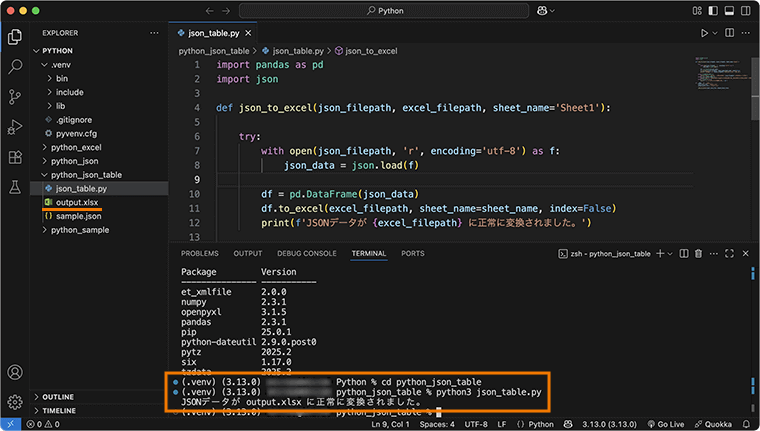This screenshot has width=760, height=431.
Task: Click Quokka in status bar
Action: pyautogui.click(x=713, y=424)
